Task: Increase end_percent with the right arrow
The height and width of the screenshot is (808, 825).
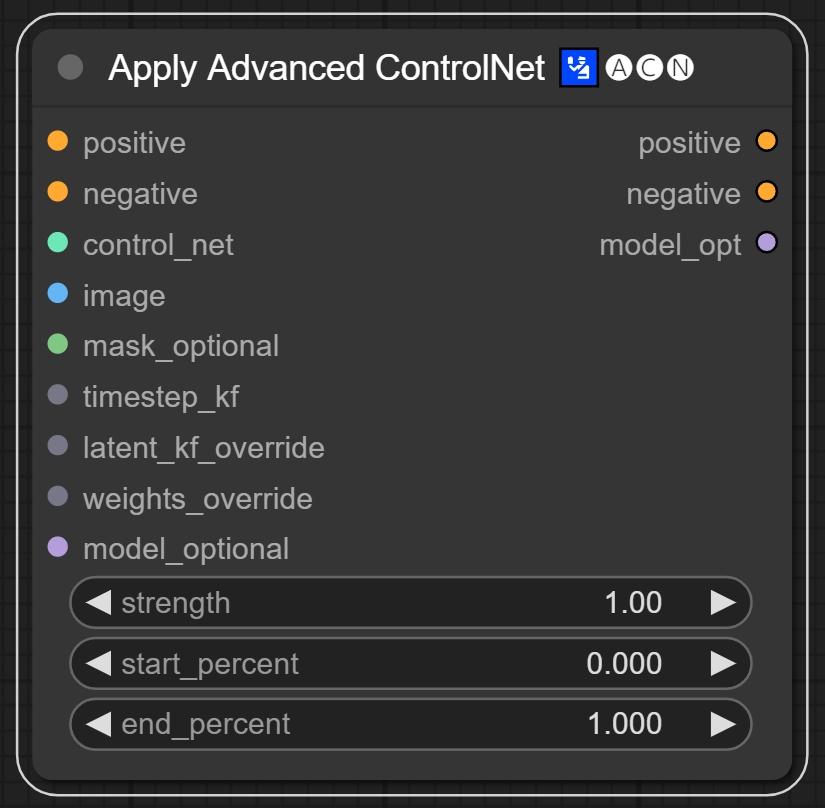Action: (723, 724)
